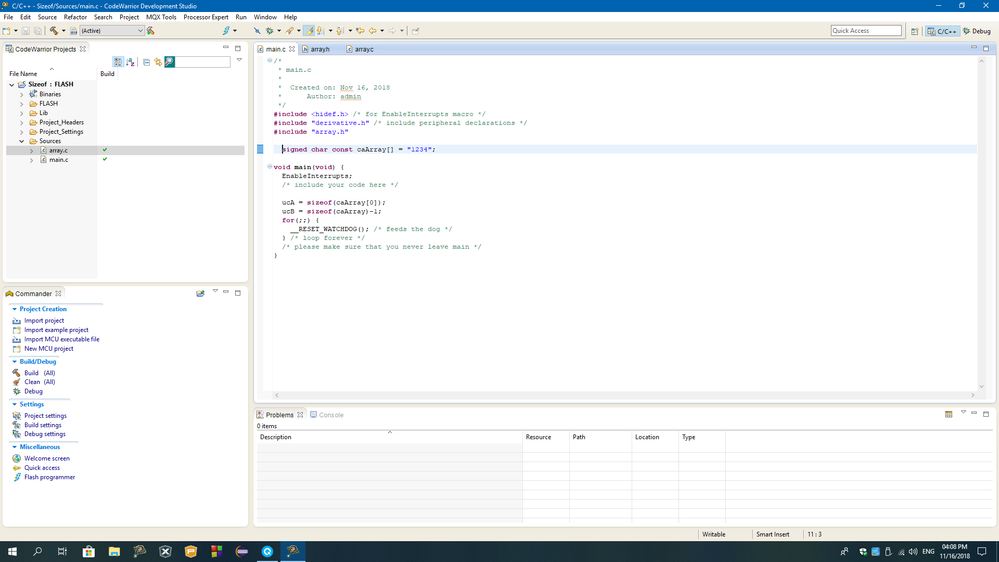Expand the Project_Headers folder
This screenshot has width=999, height=562.
coord(22,122)
